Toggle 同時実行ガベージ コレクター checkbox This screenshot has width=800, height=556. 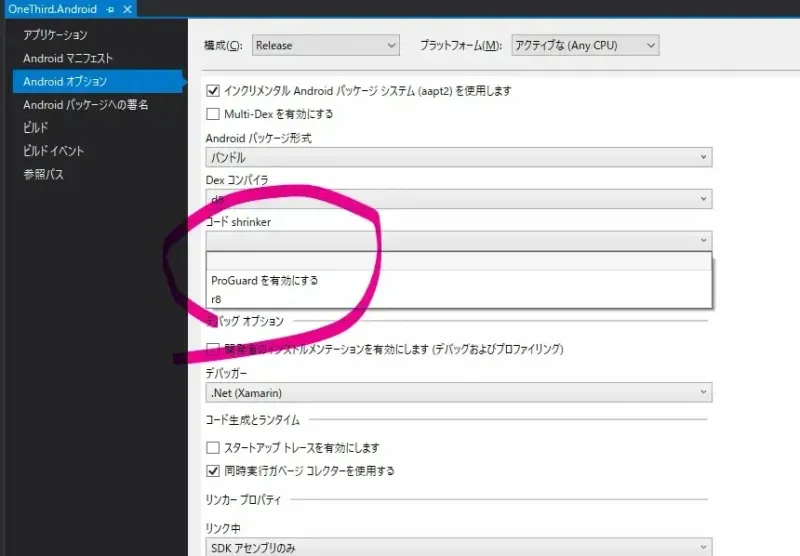[212, 471]
